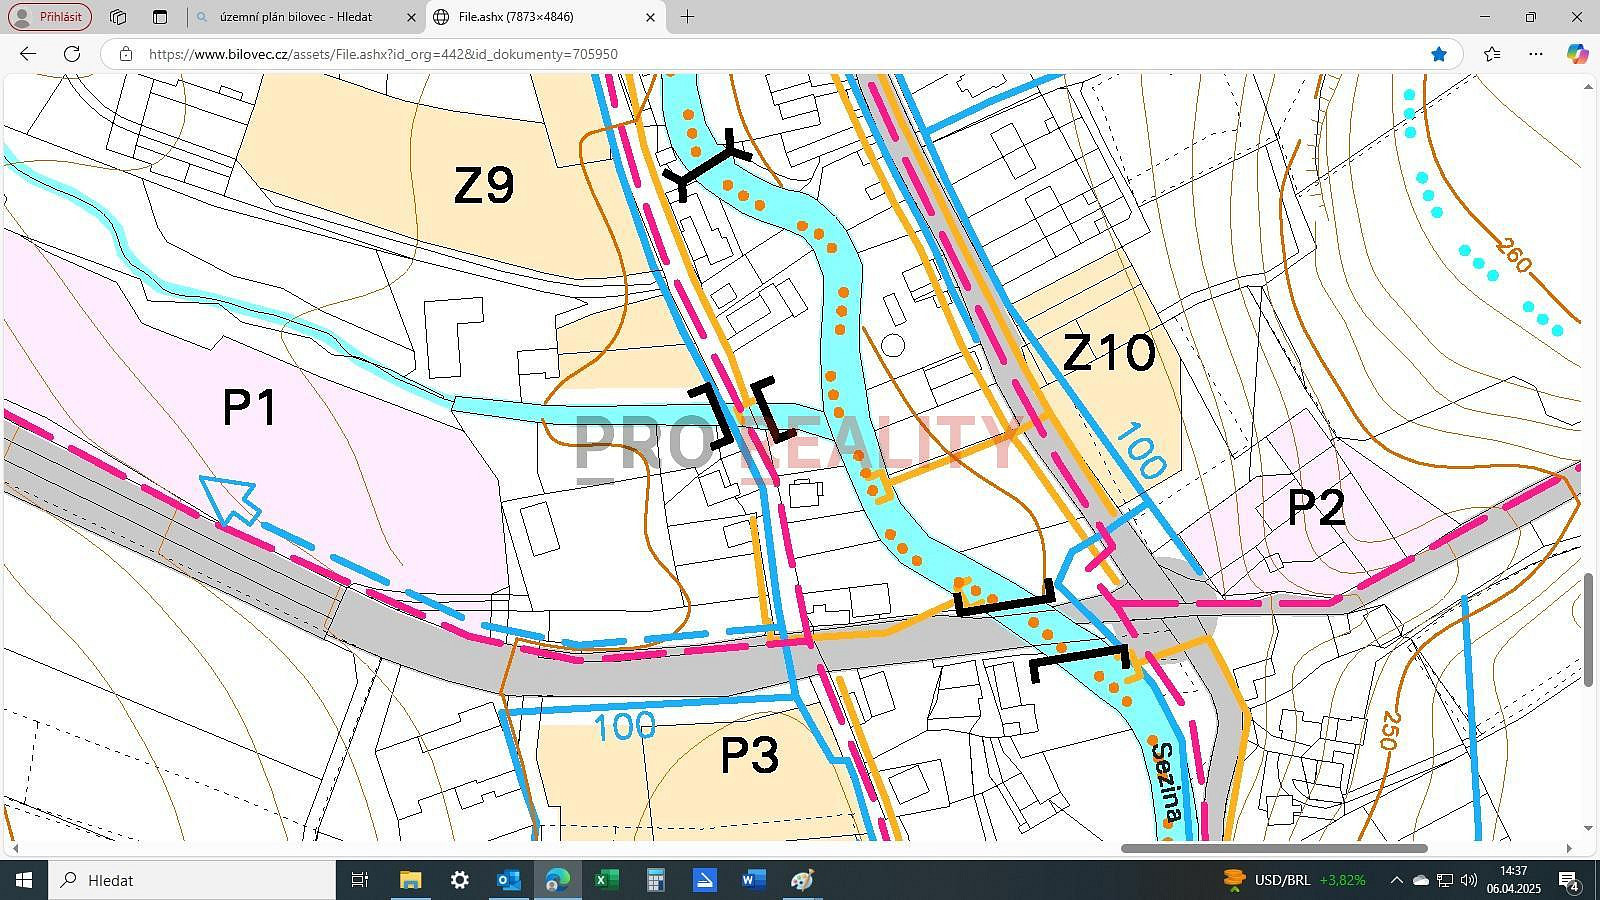The image size is (1600, 900).
Task: Open the Workspaces icon beside profile
Action: click(x=118, y=17)
